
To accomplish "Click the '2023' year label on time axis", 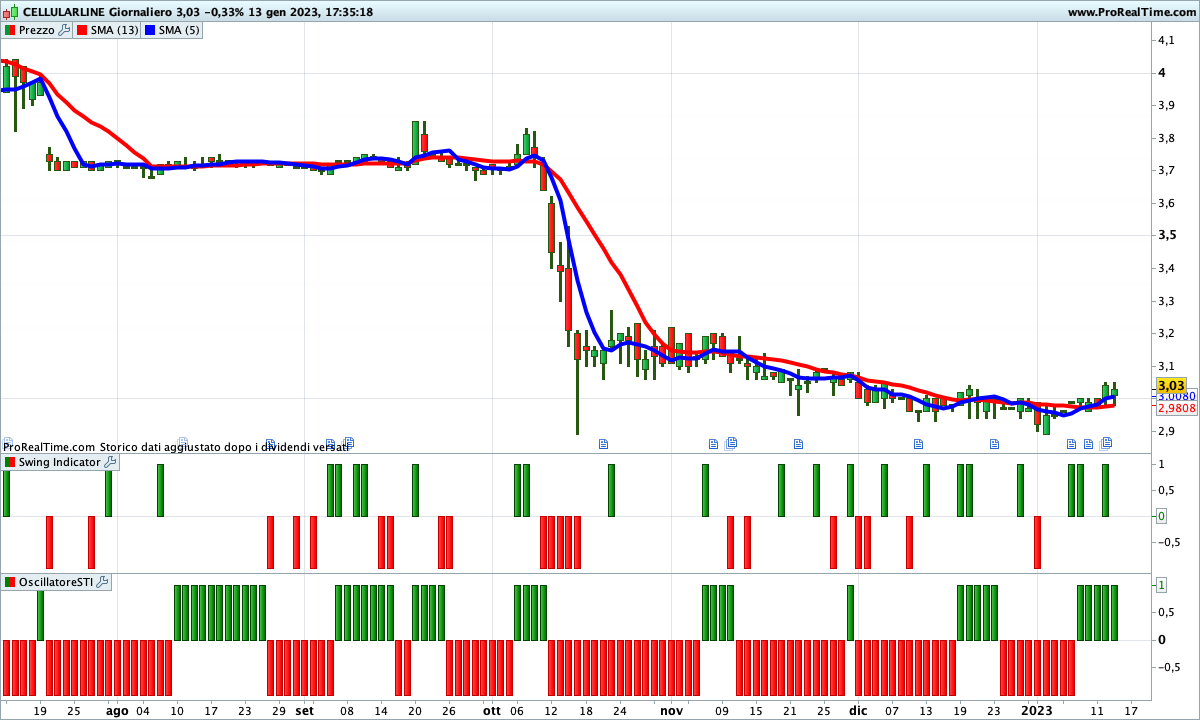I will (1037, 711).
